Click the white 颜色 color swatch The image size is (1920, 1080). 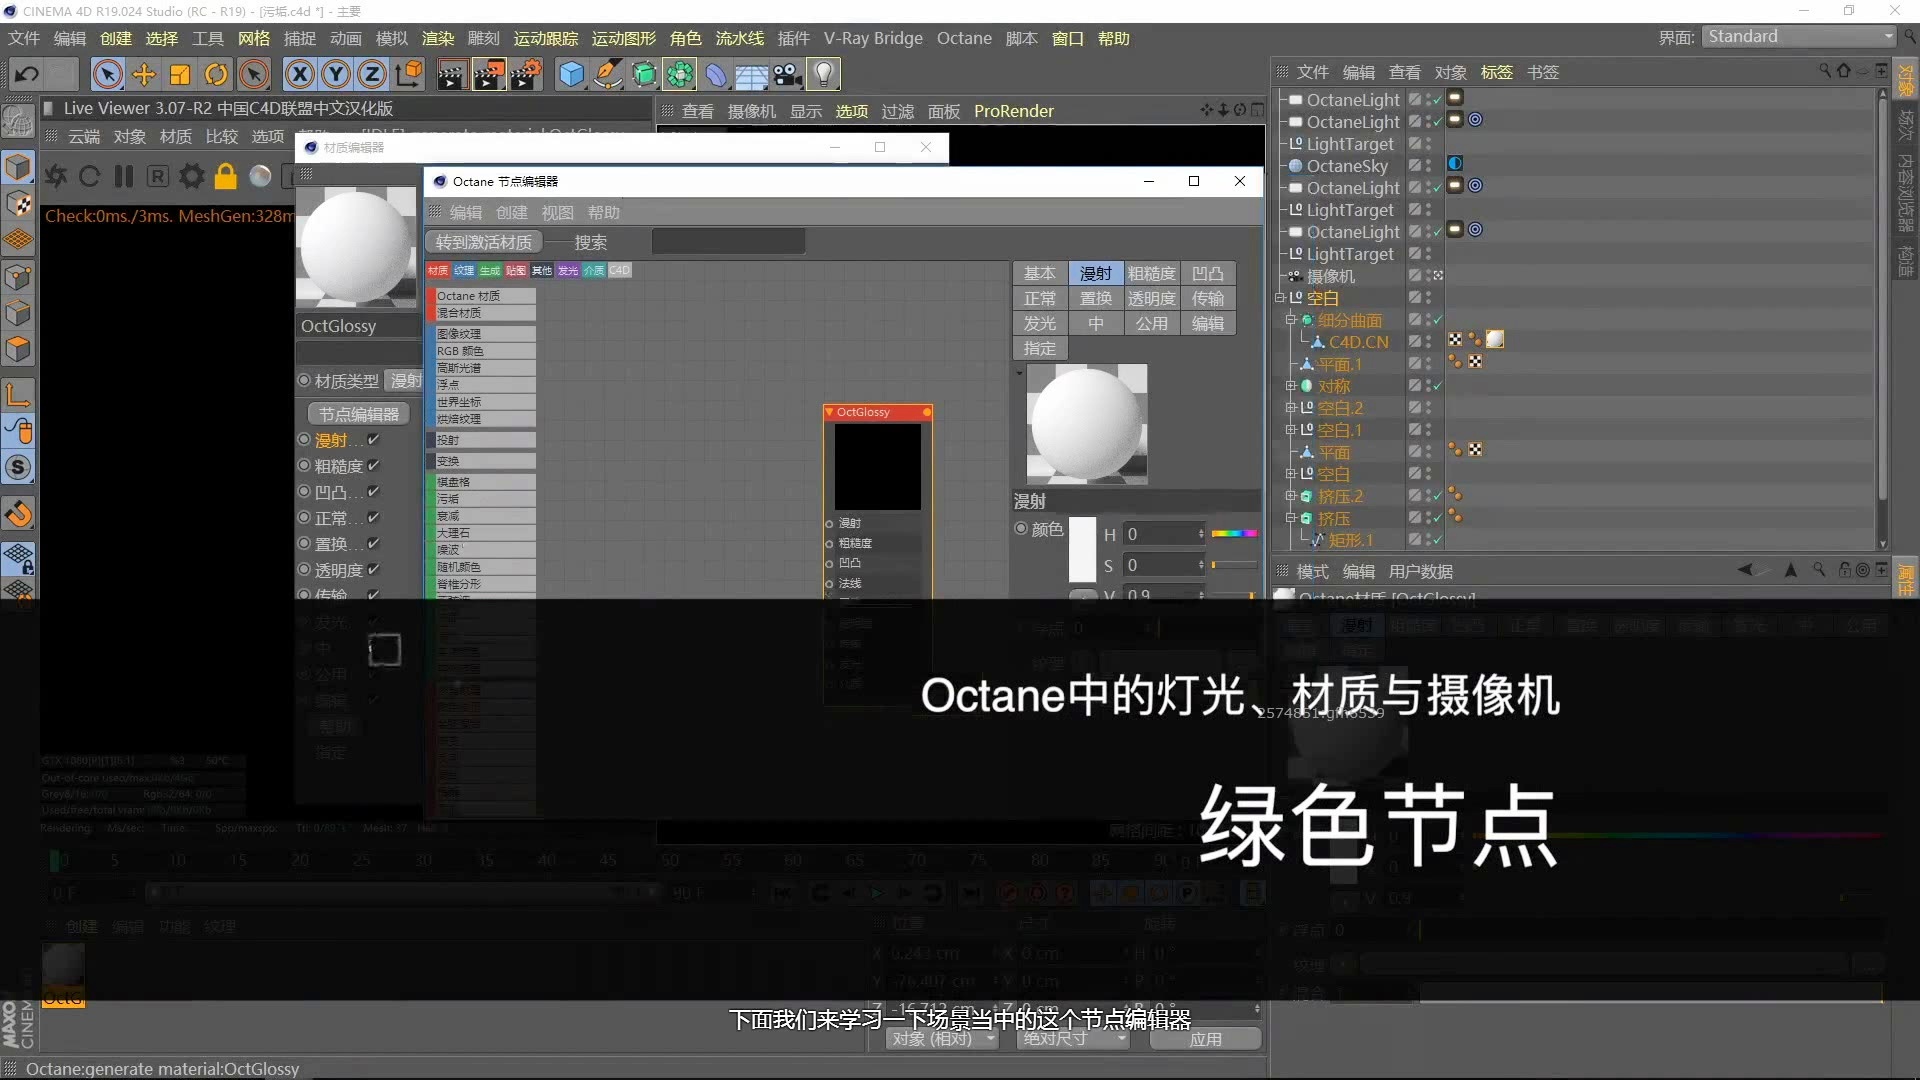coord(1082,550)
